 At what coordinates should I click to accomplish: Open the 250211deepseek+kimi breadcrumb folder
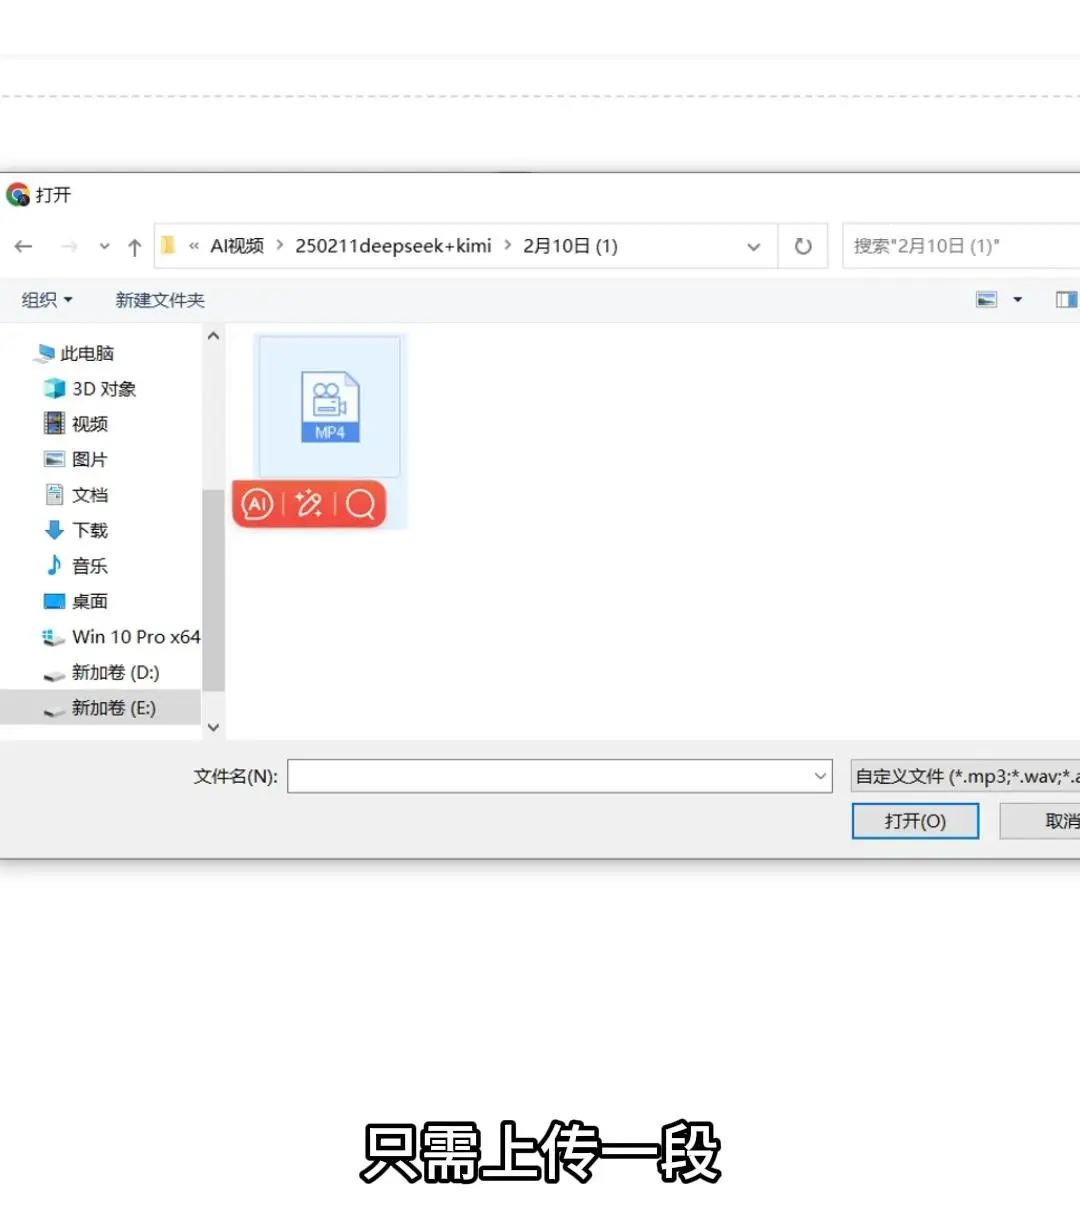(394, 246)
